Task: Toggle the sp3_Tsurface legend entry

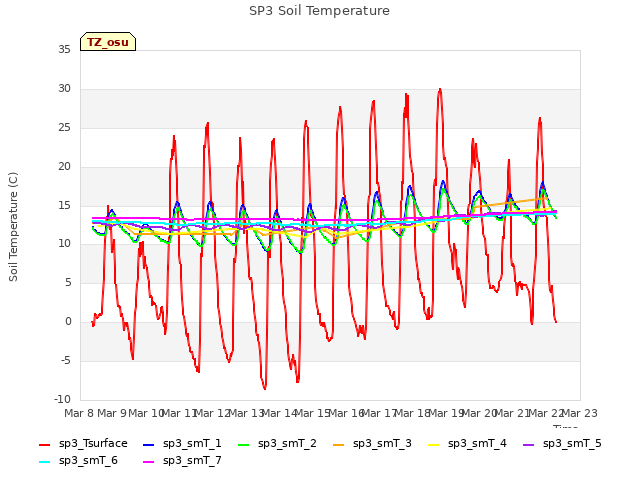Action: [83, 443]
